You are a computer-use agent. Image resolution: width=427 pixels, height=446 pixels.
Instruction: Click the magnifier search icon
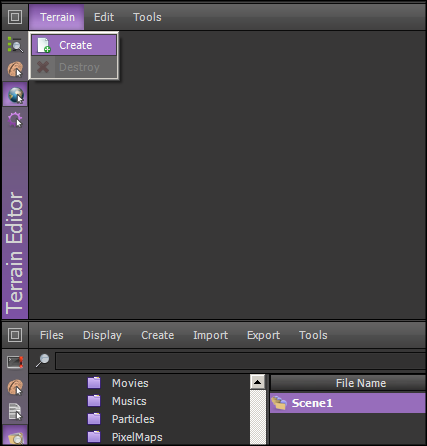pos(42,361)
